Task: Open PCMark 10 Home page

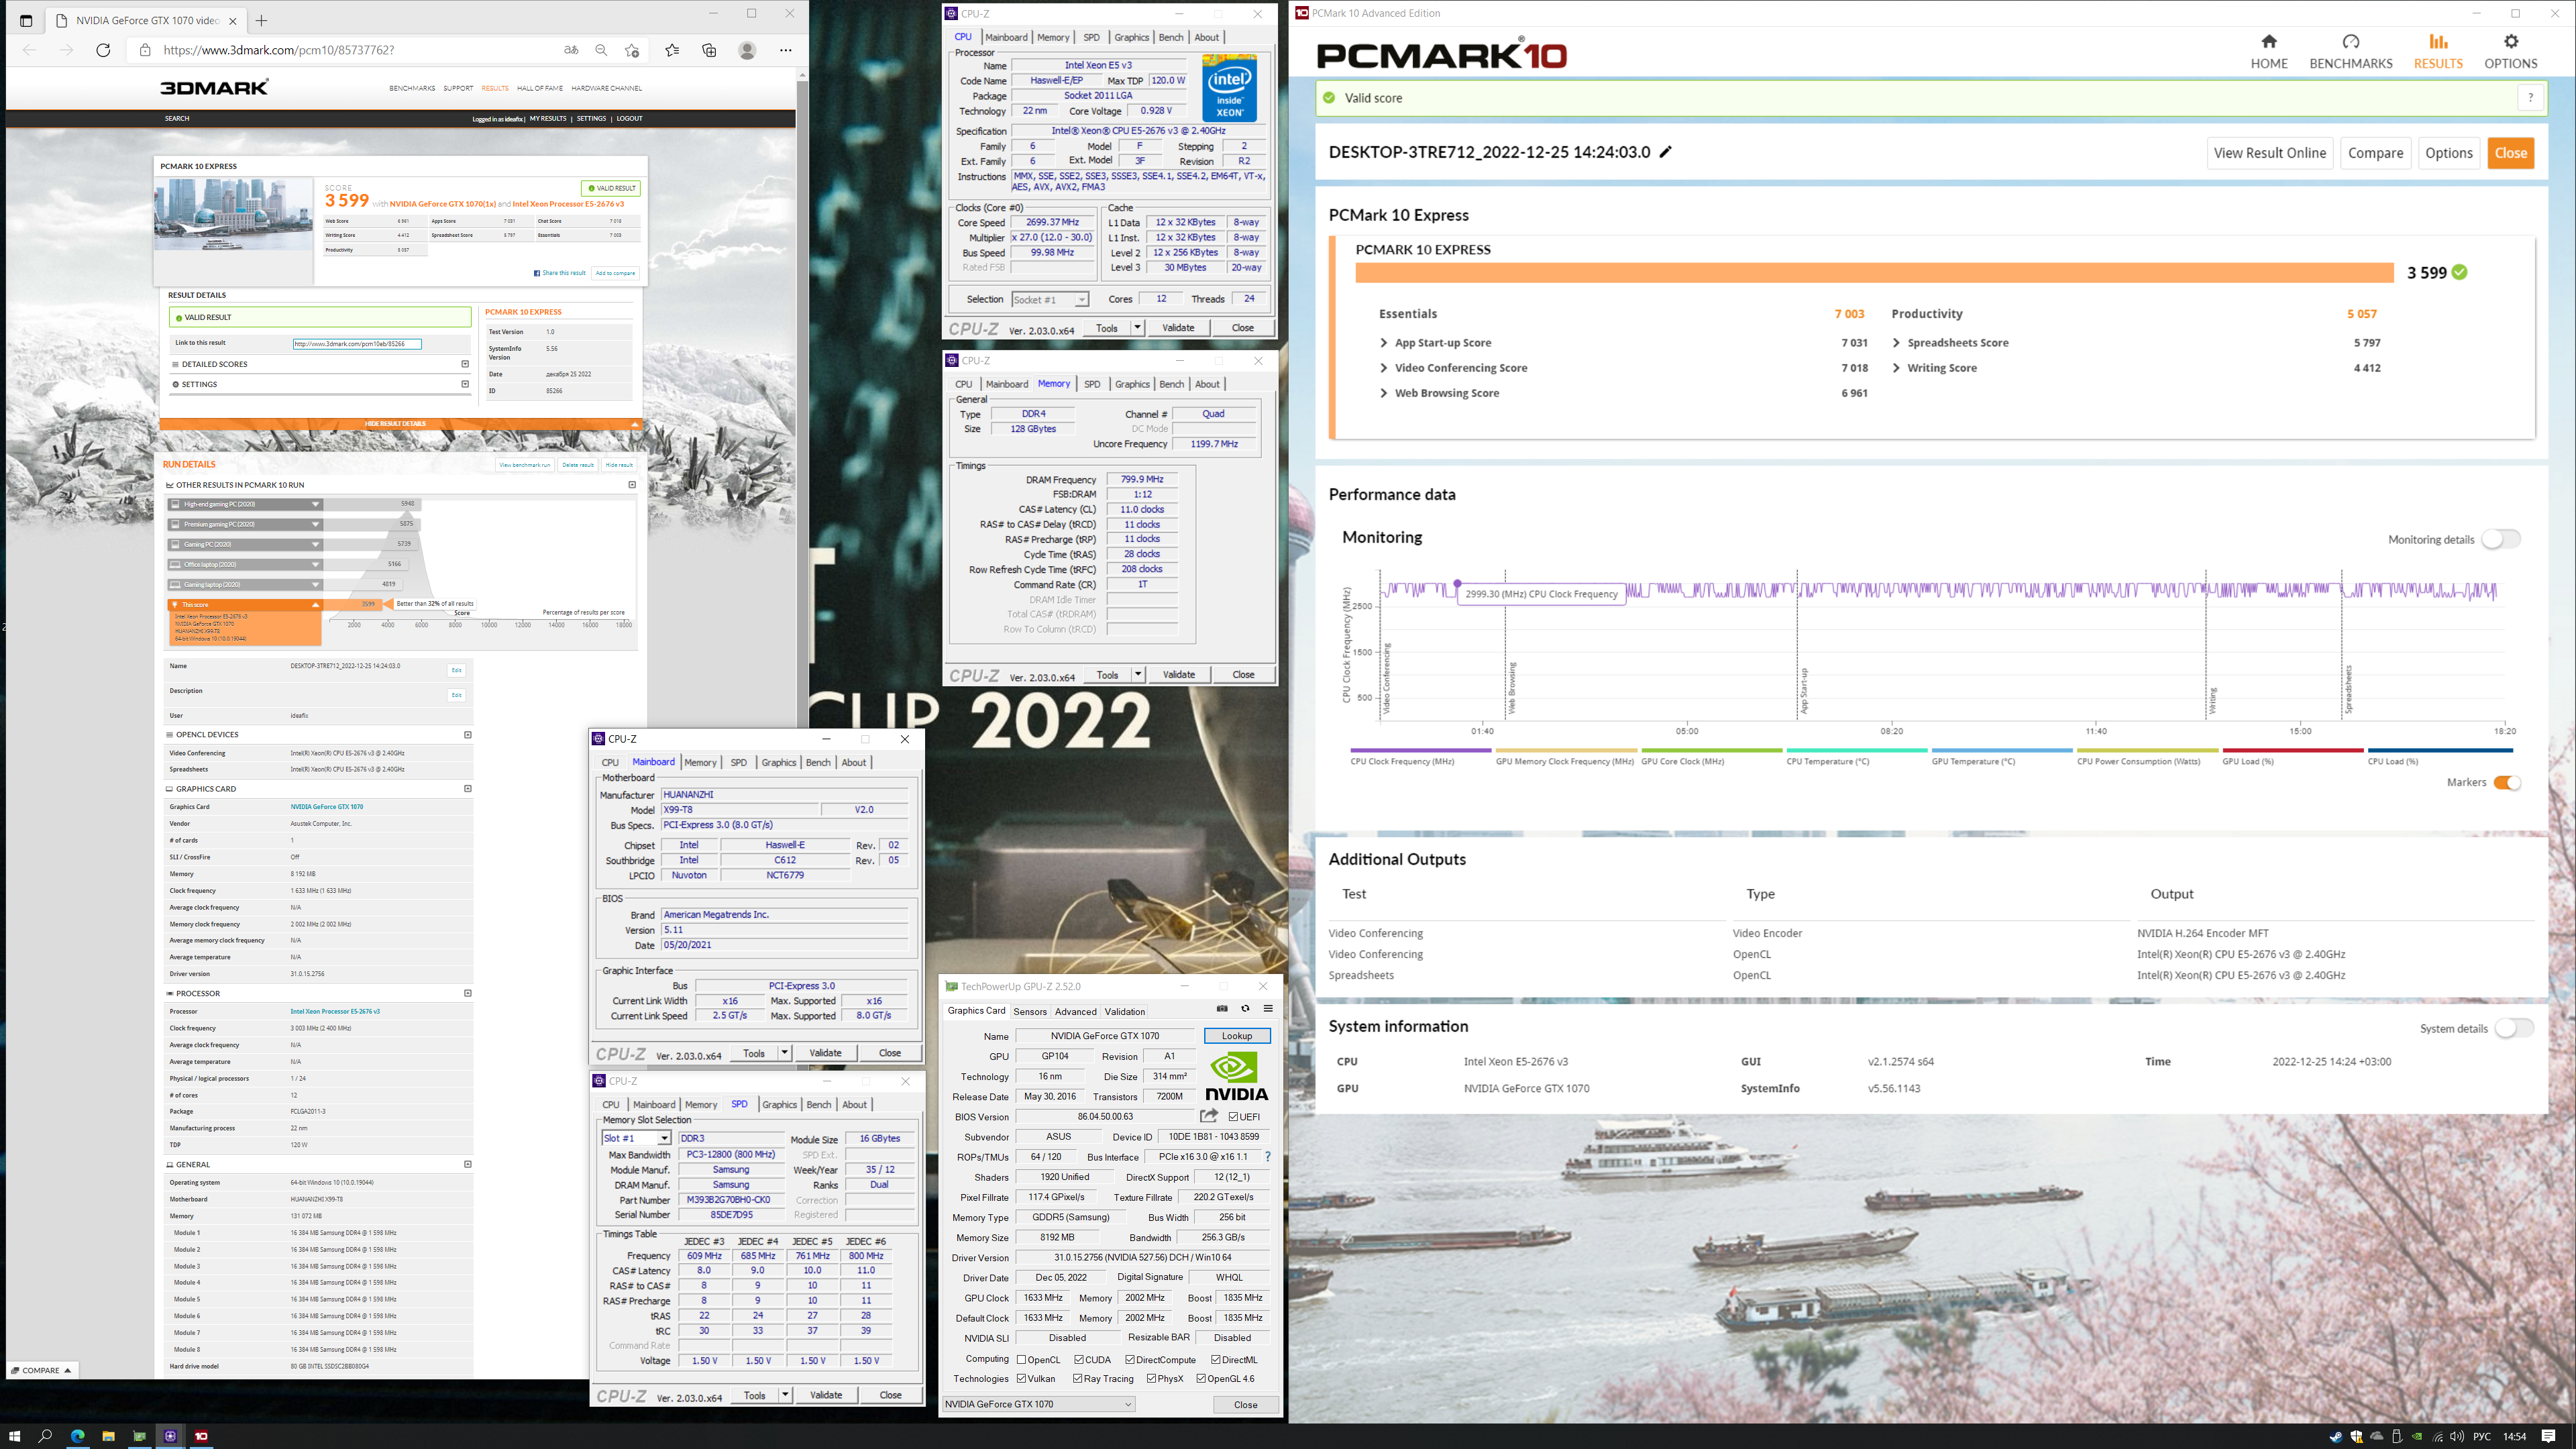Action: tap(2268, 51)
